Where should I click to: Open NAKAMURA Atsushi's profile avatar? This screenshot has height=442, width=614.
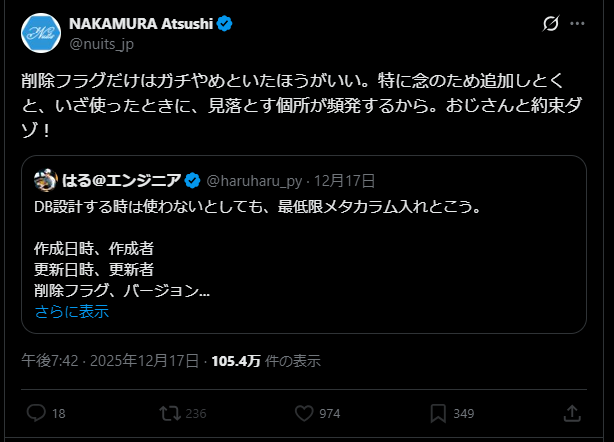pos(40,33)
